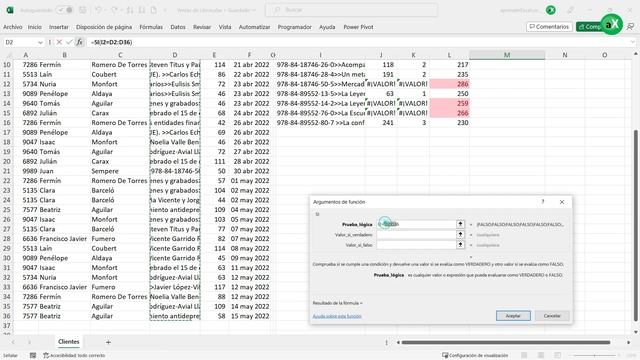The image size is (640, 360).
Task: Open the Insertar ribbon tab
Action: 59,27
